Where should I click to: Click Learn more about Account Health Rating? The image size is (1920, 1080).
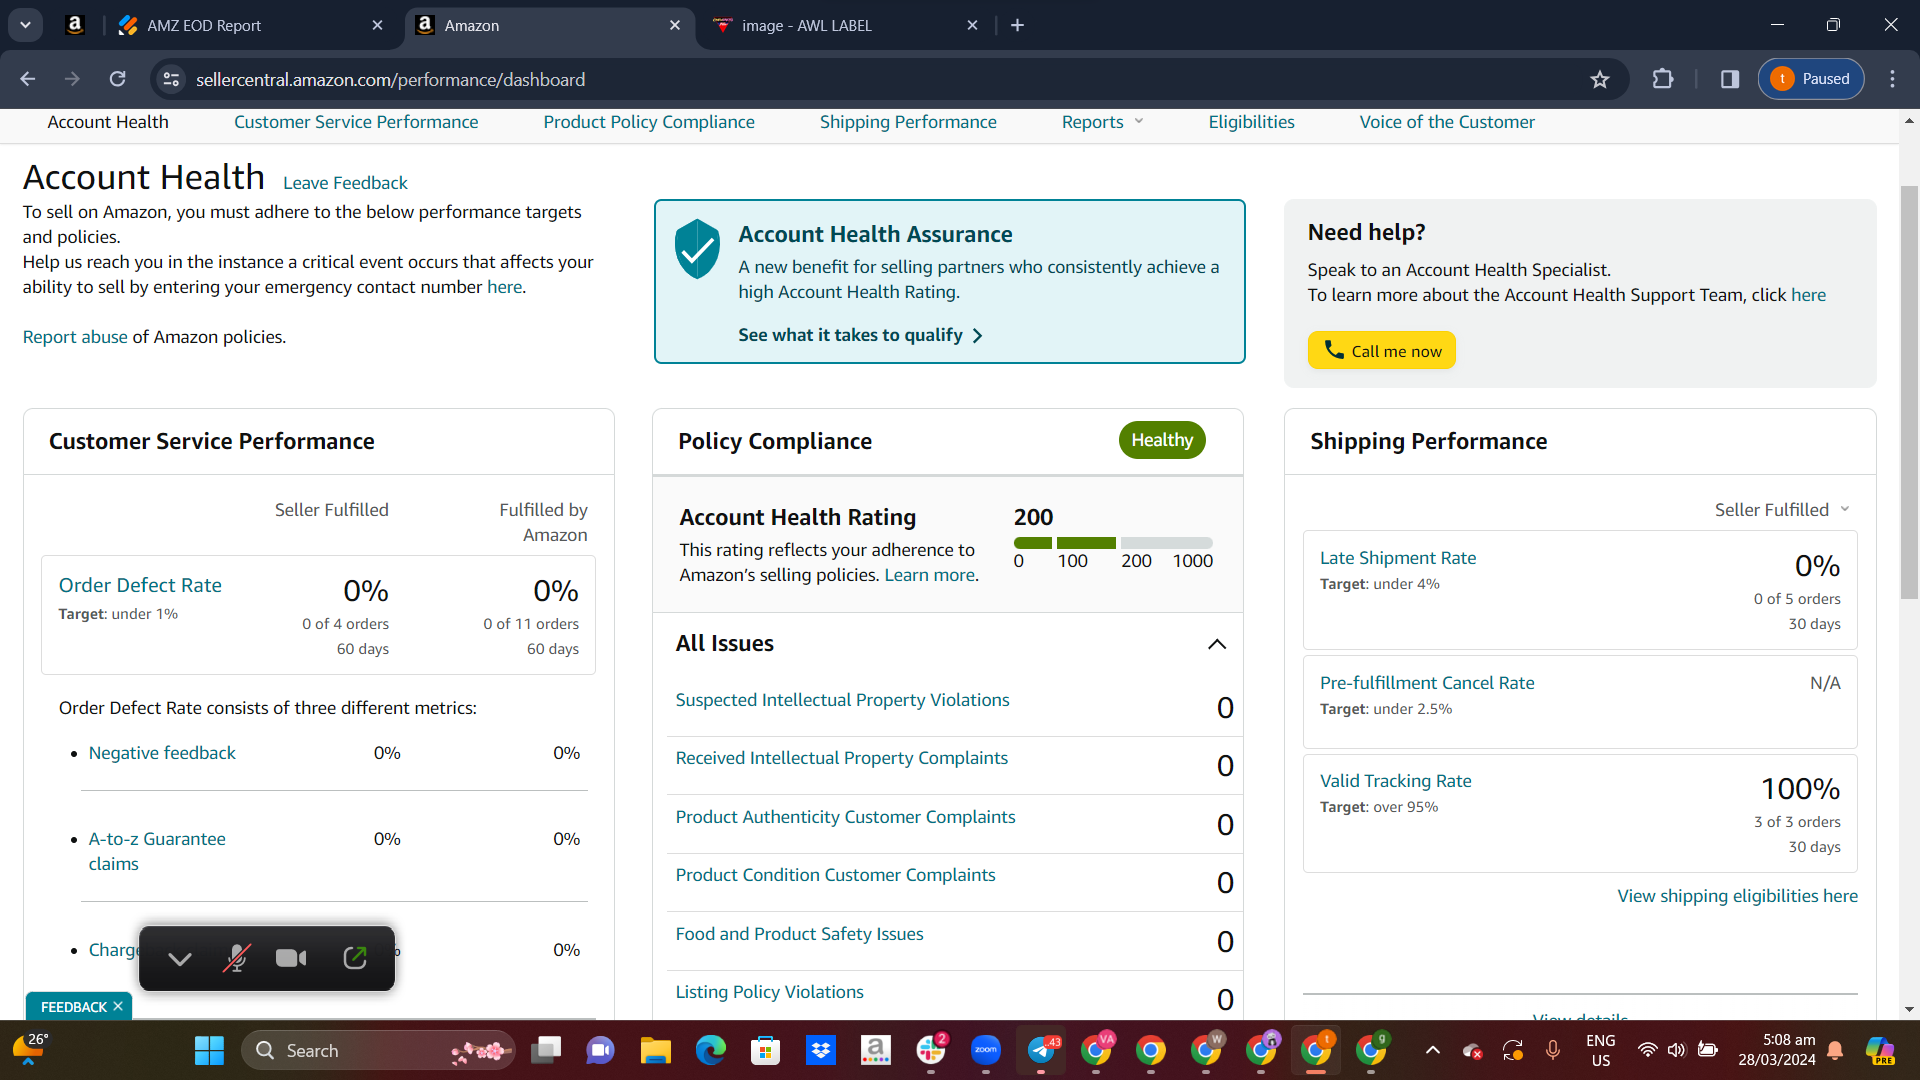(x=929, y=575)
